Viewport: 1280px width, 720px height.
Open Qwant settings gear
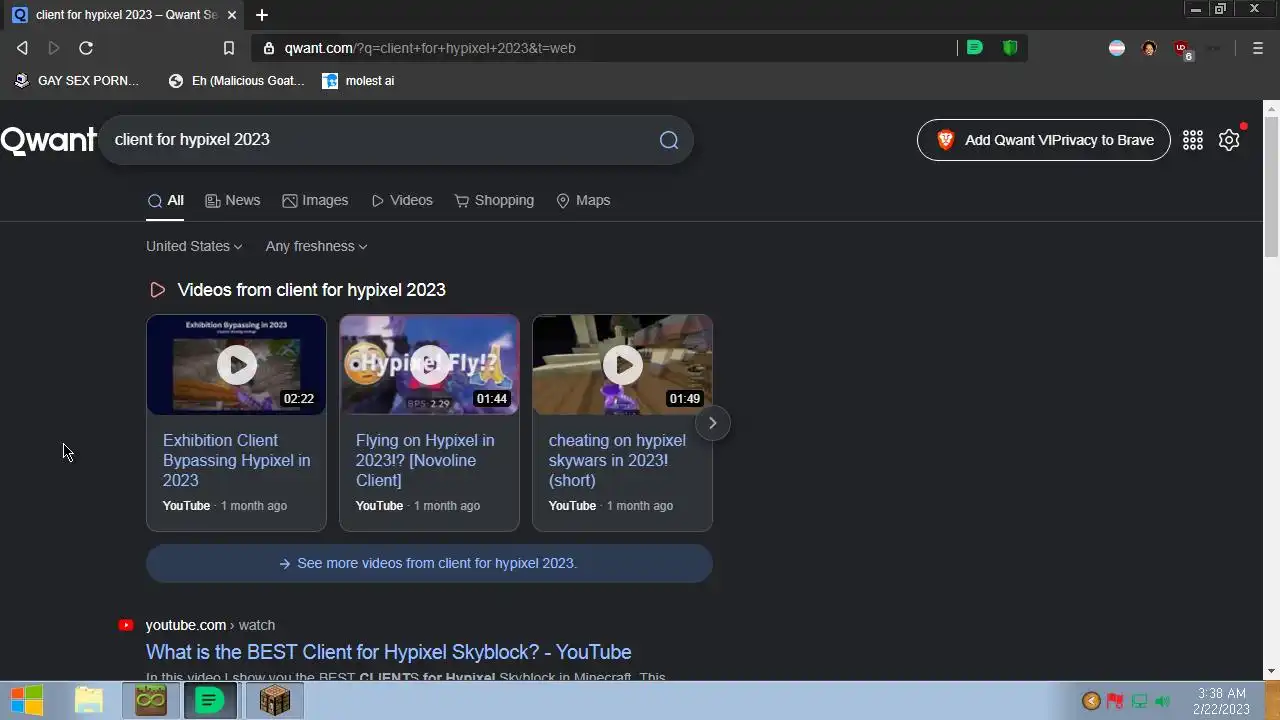1230,140
